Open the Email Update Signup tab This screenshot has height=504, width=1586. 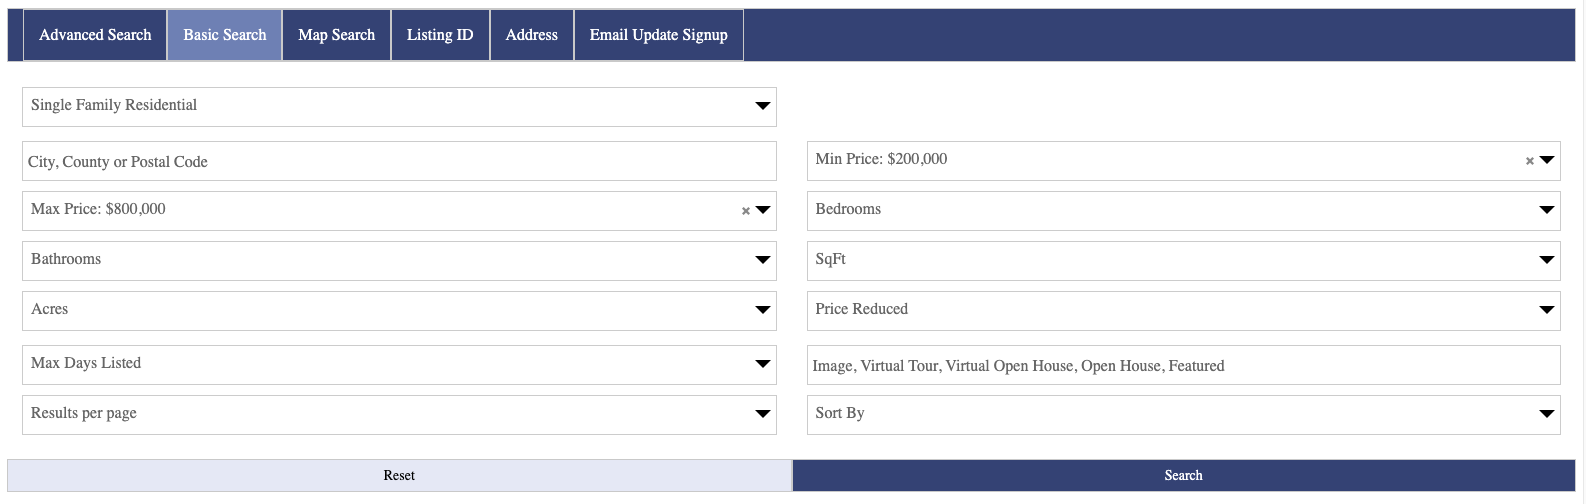point(658,35)
